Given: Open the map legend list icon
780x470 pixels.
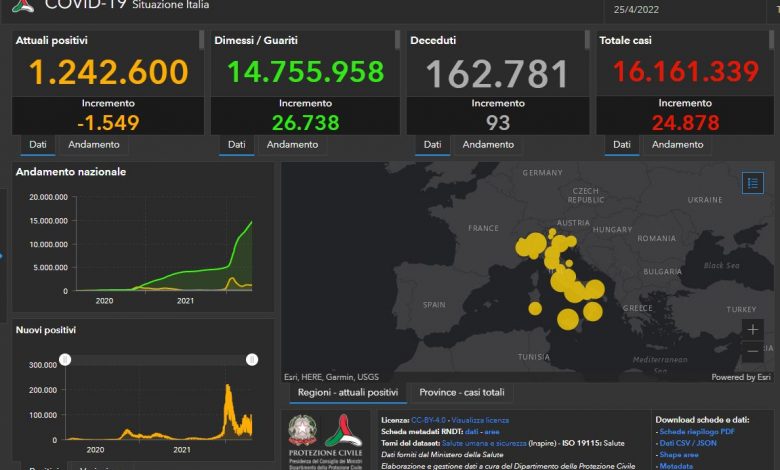Looking at the screenshot, I should point(752,183).
